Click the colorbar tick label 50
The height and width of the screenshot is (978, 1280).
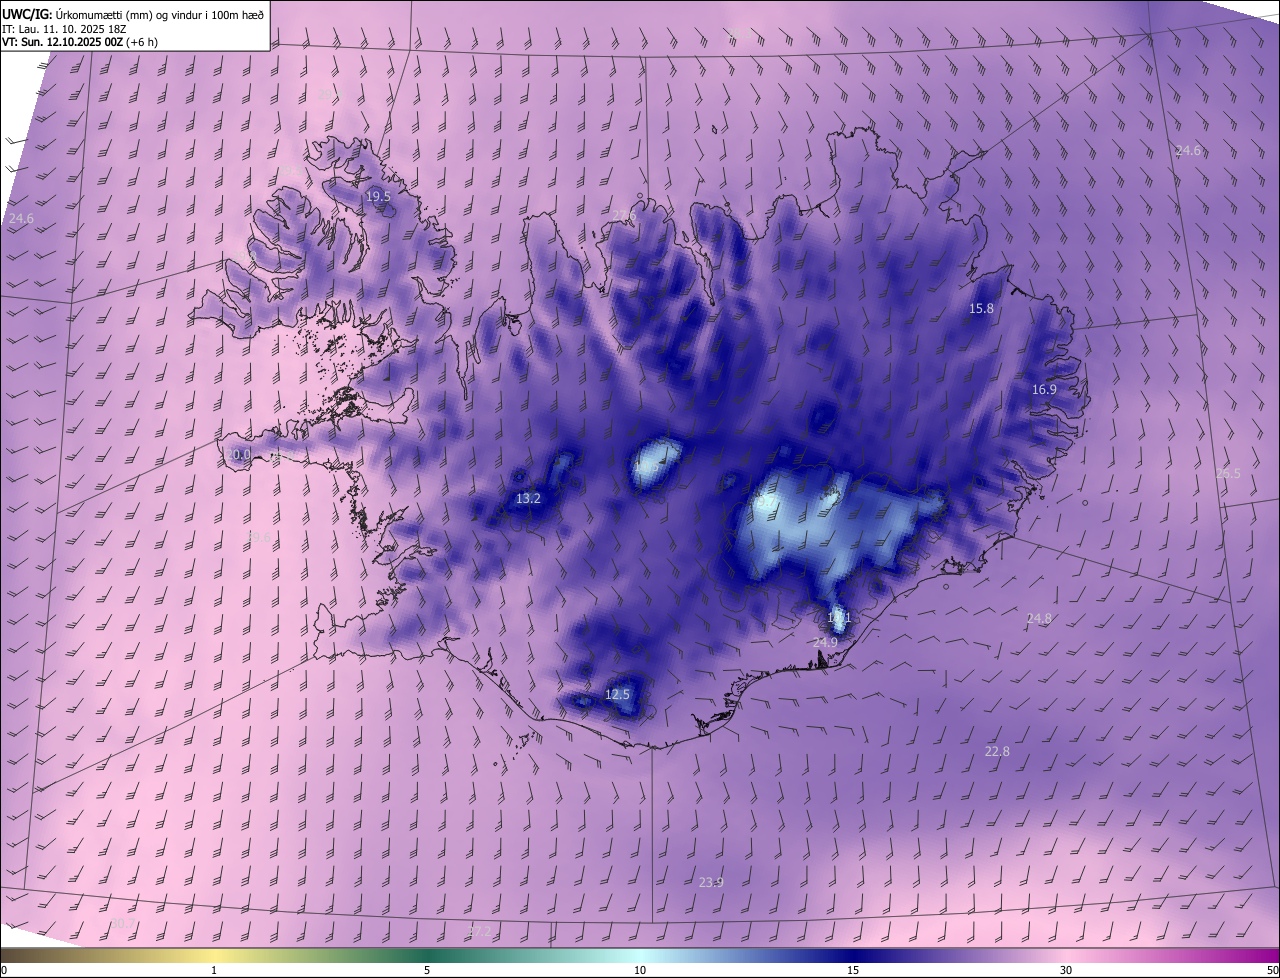coord(1272,970)
